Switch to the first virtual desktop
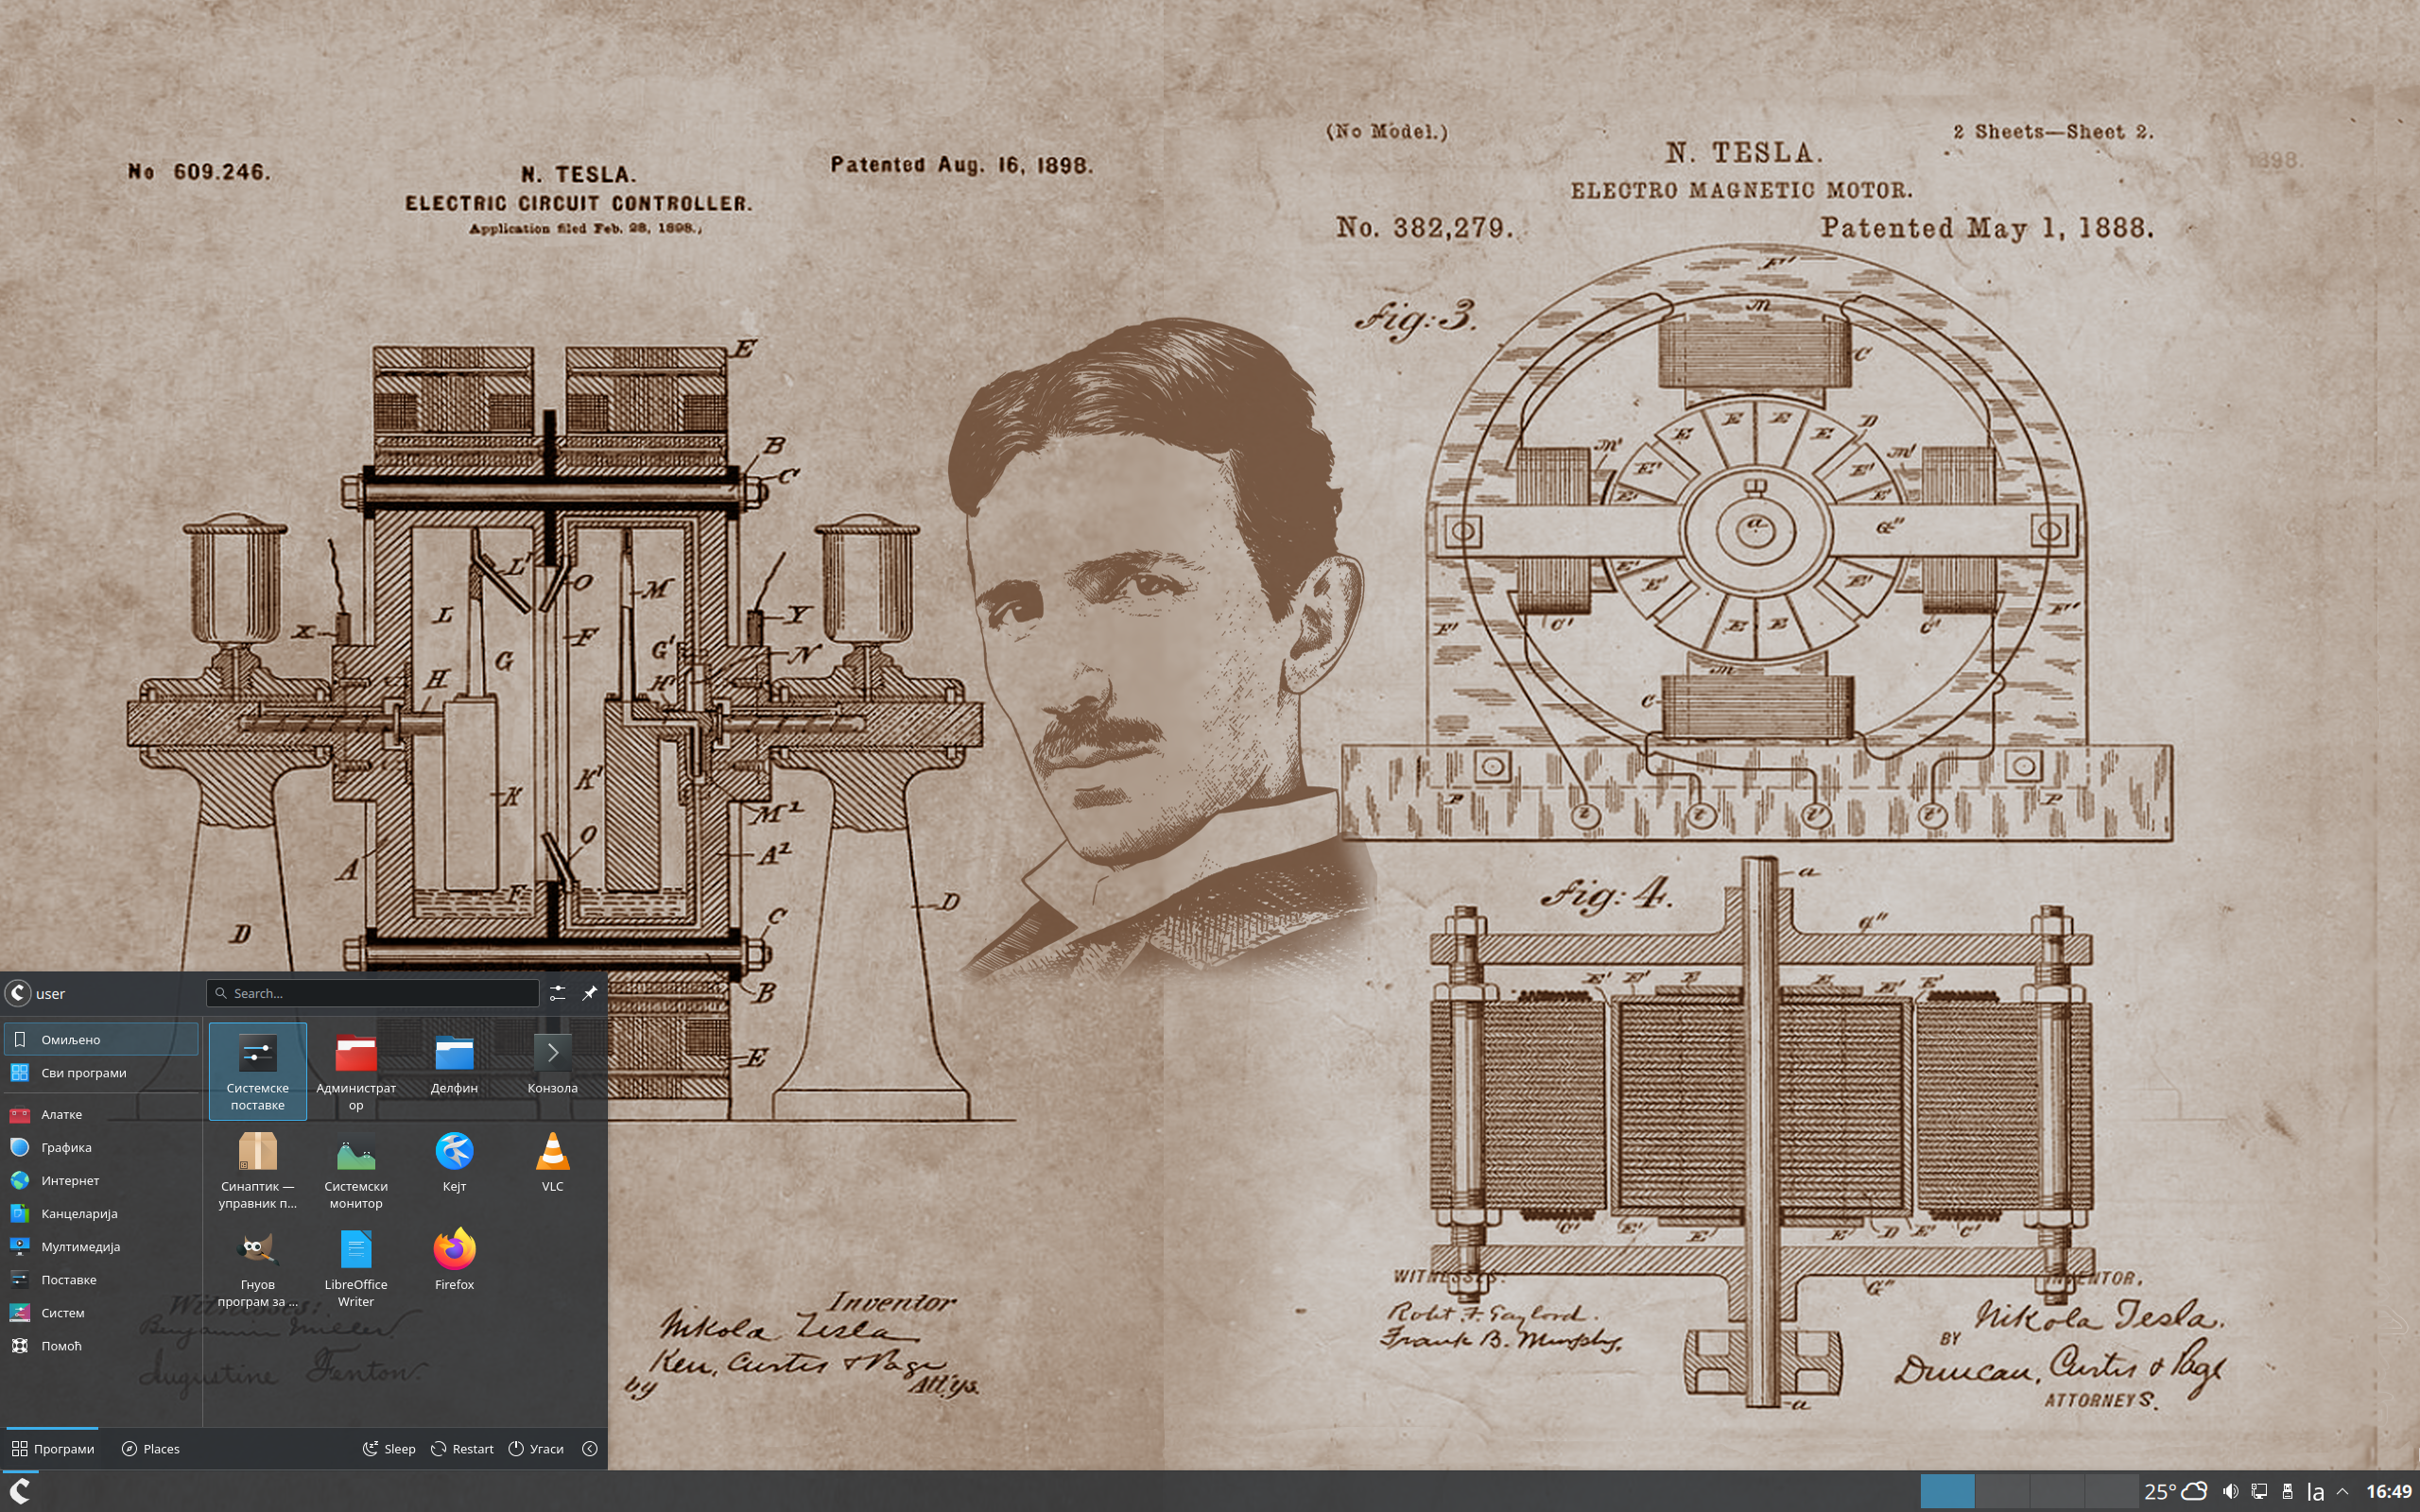 [1947, 1491]
